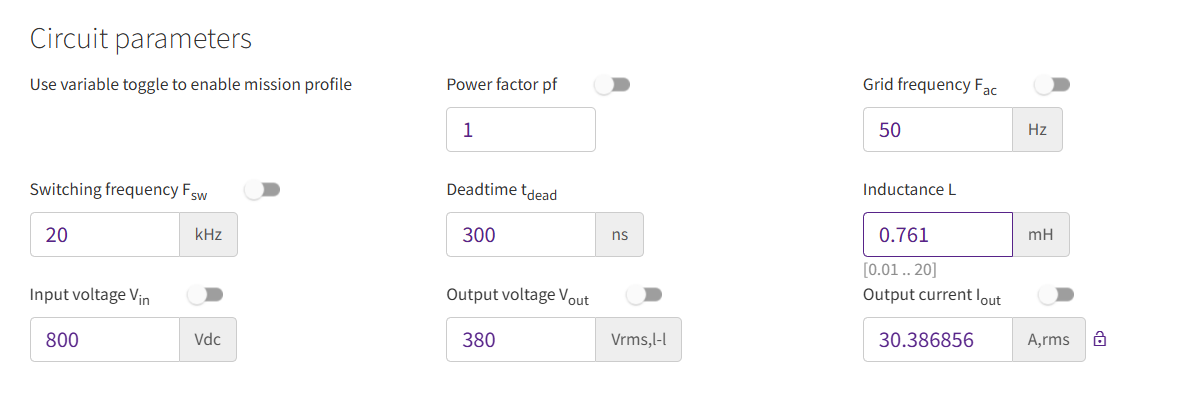Click the Power factor field showing 1
The width and height of the screenshot is (1177, 397).
pos(521,130)
